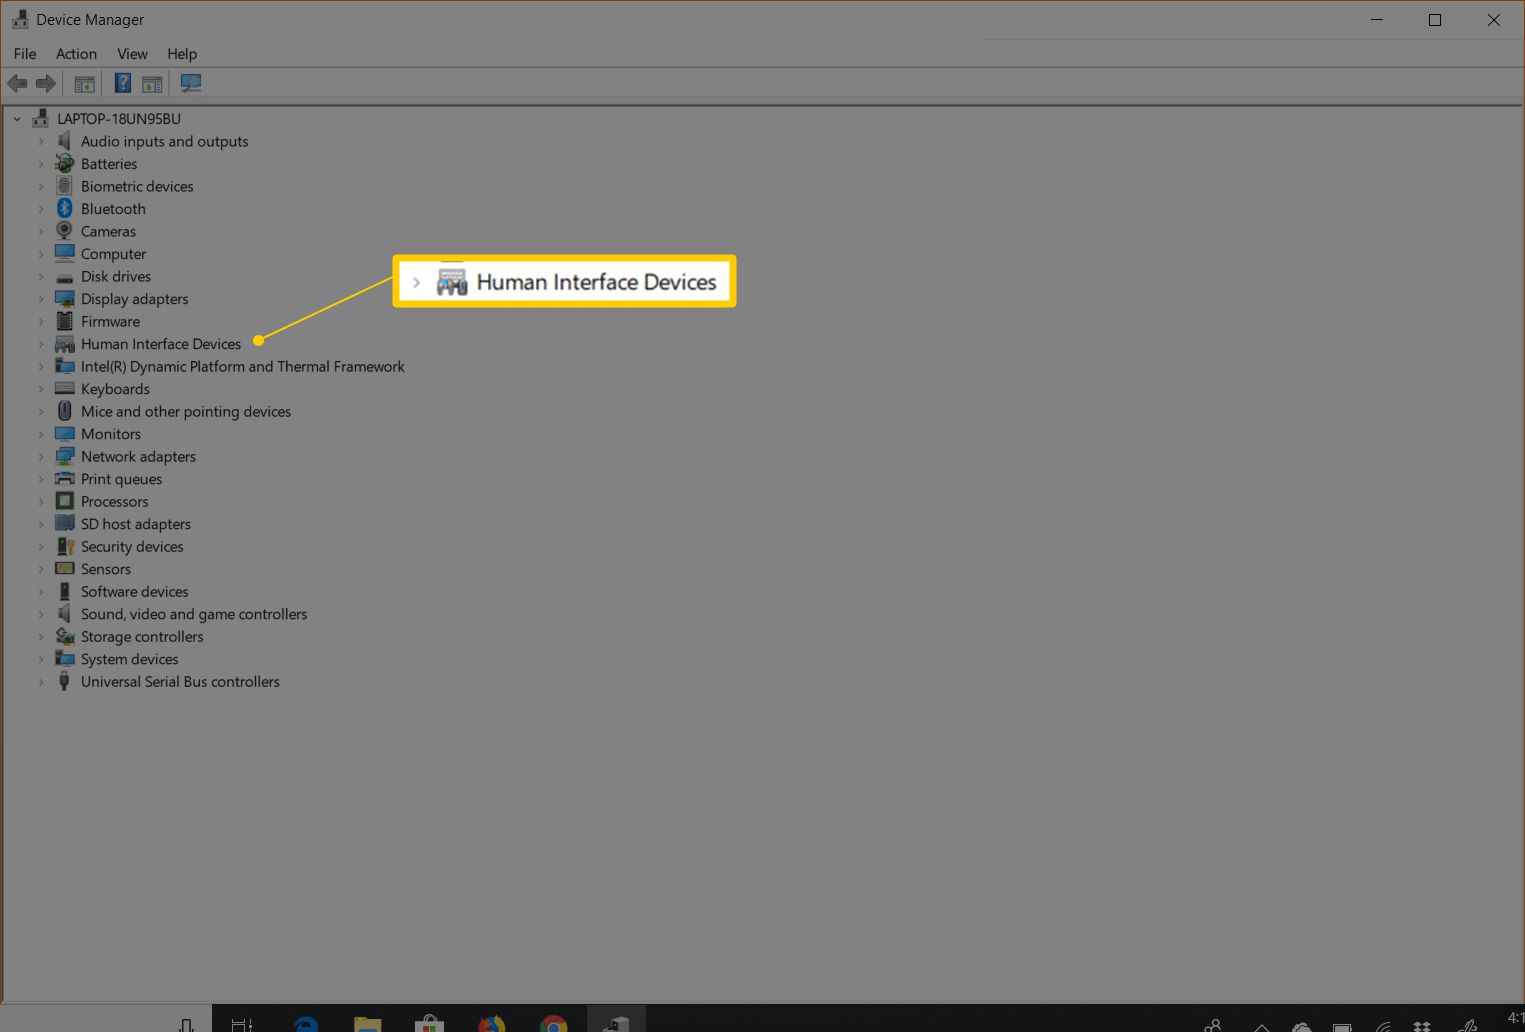Open Help via the question-mark toolbar icon
This screenshot has height=1032, width=1525.
tap(123, 83)
